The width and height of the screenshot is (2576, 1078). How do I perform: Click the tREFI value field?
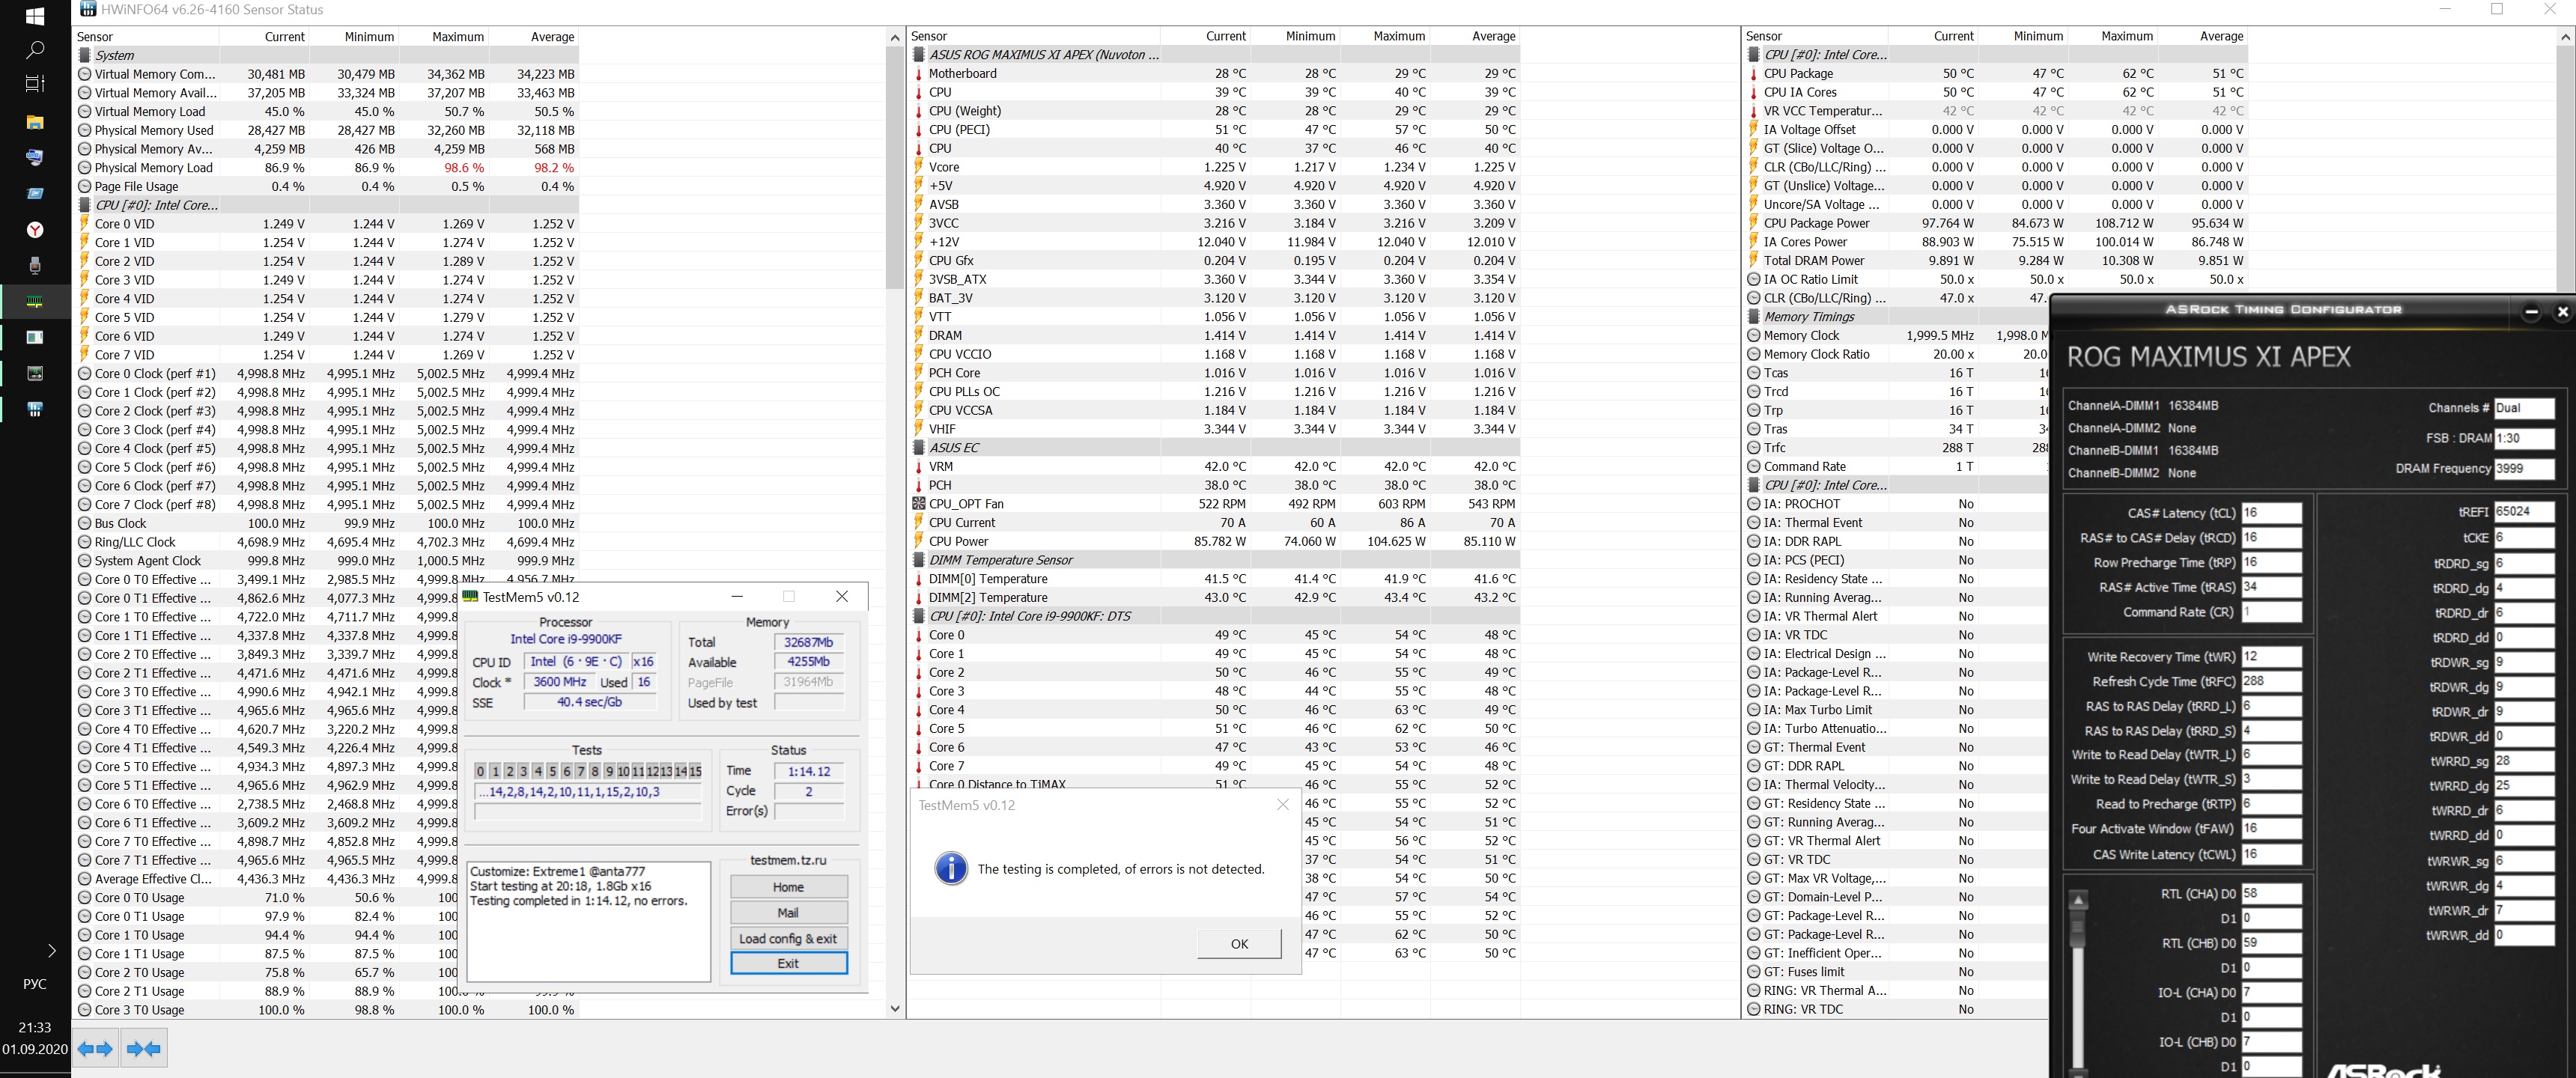pos(2523,511)
